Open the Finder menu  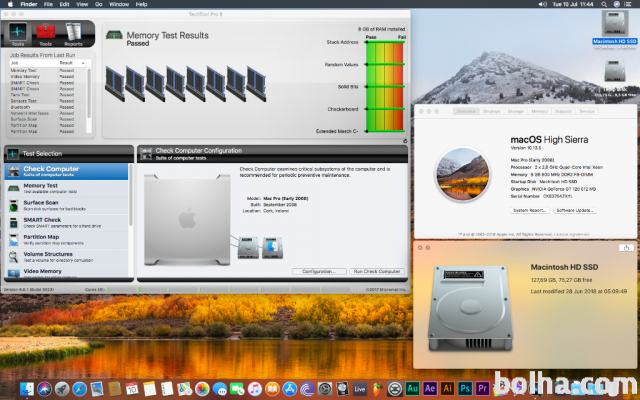point(29,4)
